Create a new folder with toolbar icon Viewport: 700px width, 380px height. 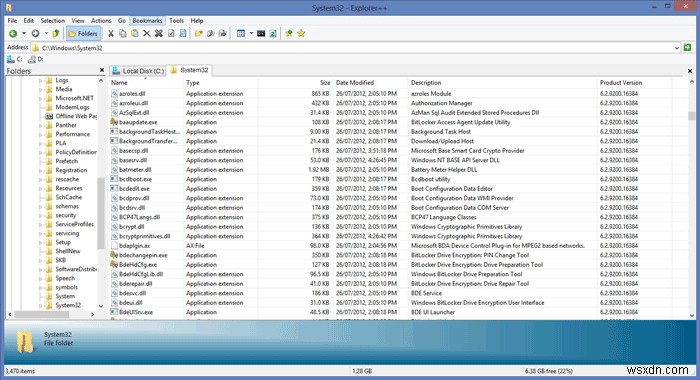199,33
